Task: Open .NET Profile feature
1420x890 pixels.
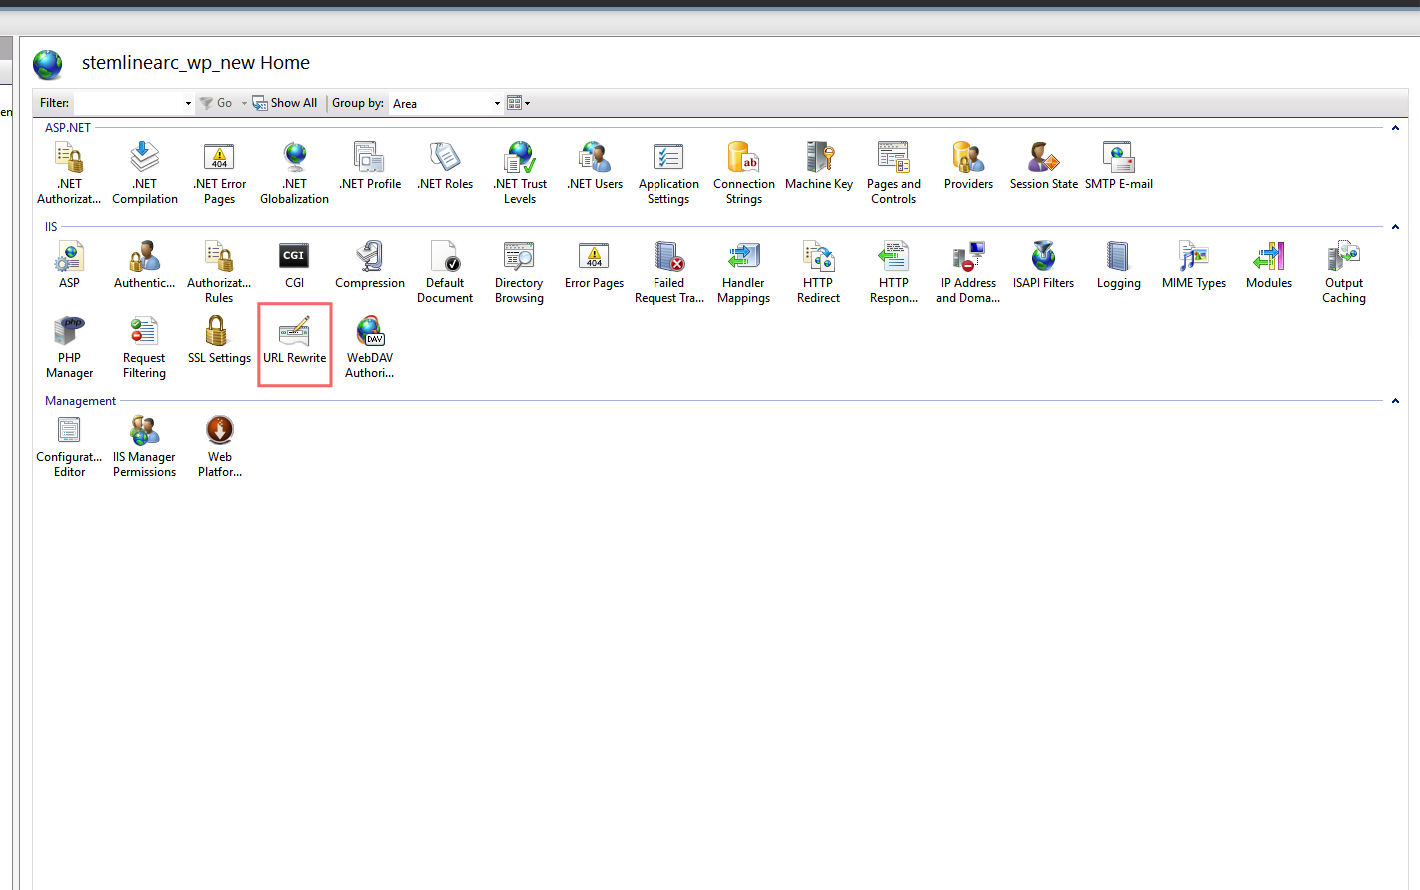Action: 370,166
